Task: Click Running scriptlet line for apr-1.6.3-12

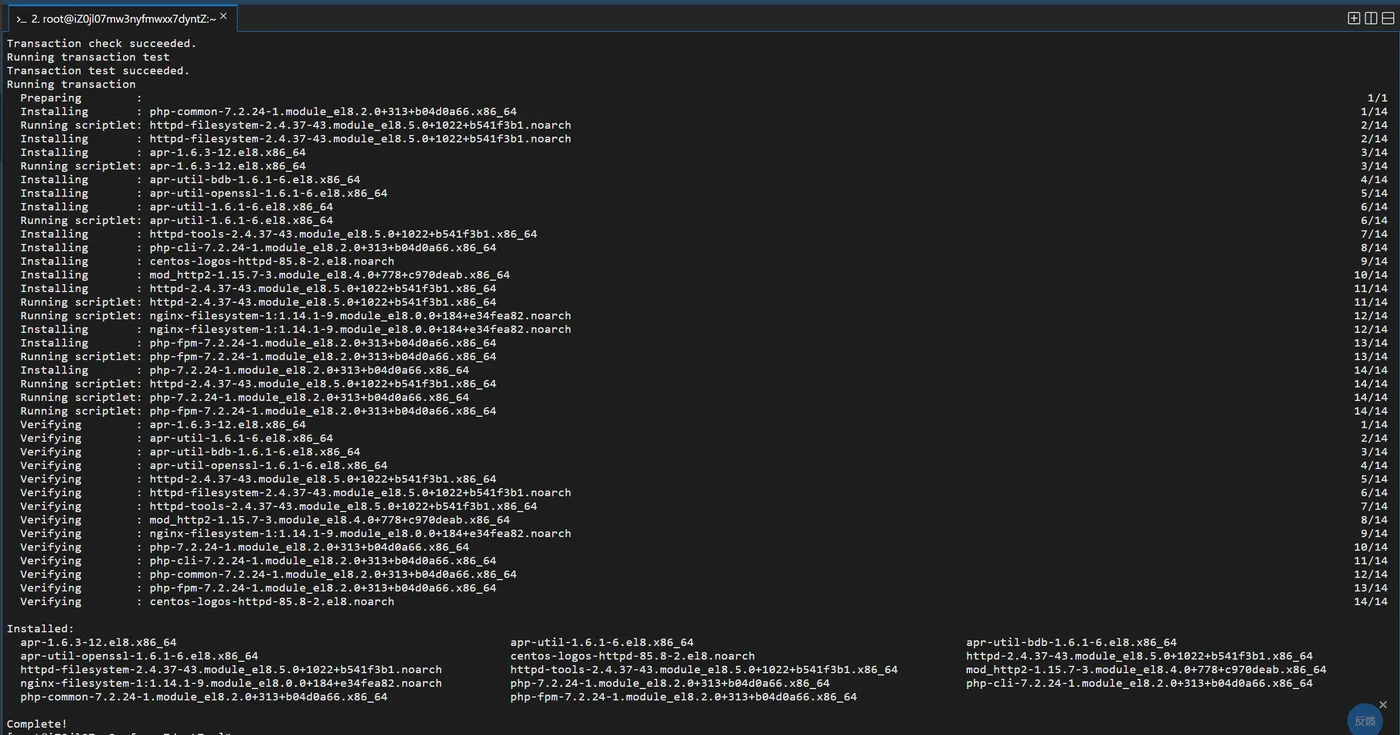Action: pos(163,166)
